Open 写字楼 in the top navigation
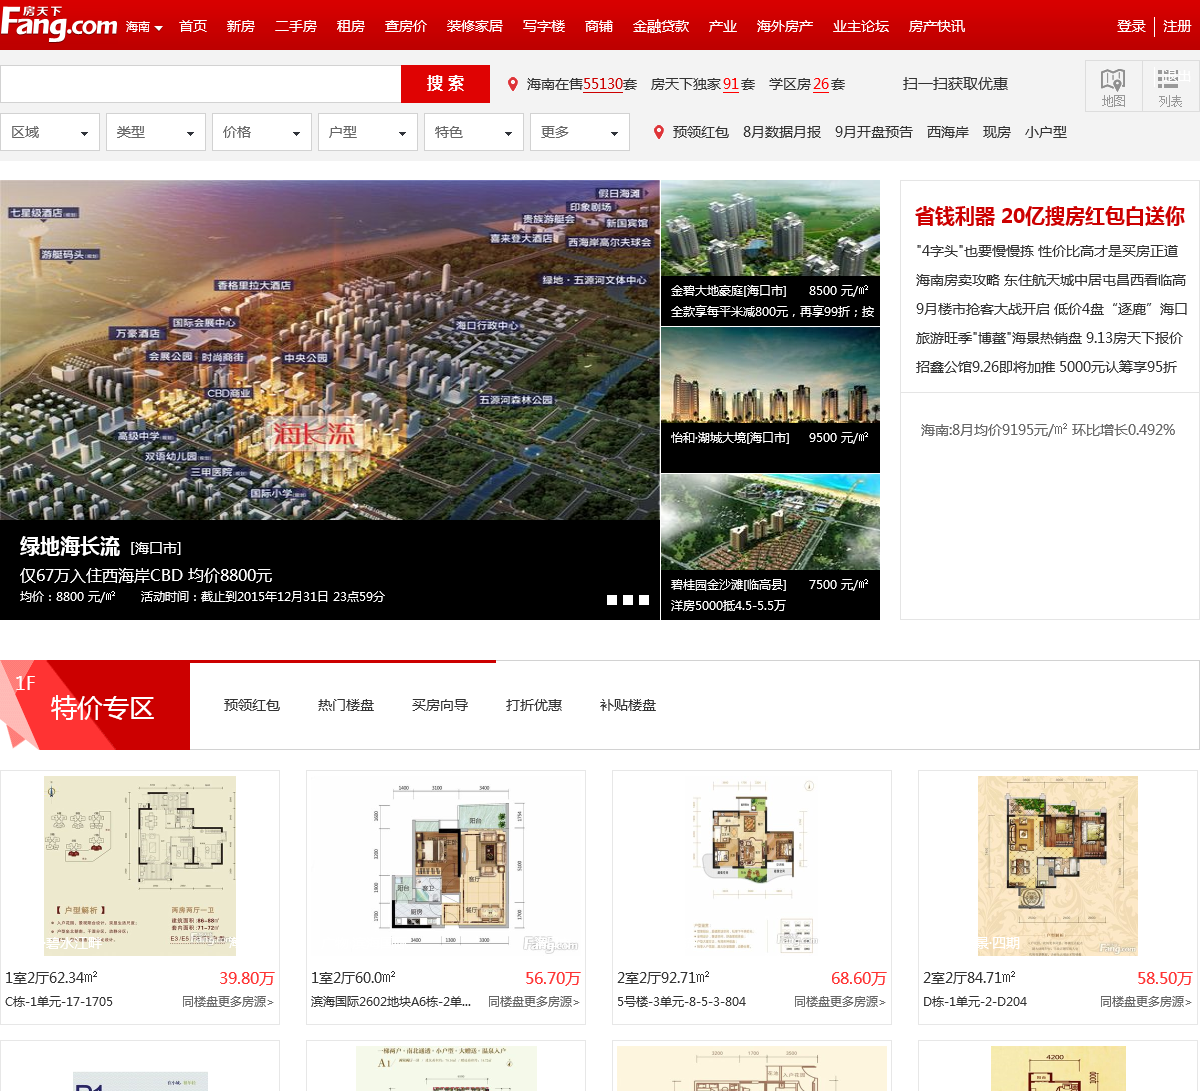Image resolution: width=1200 pixels, height=1091 pixels. point(544,26)
